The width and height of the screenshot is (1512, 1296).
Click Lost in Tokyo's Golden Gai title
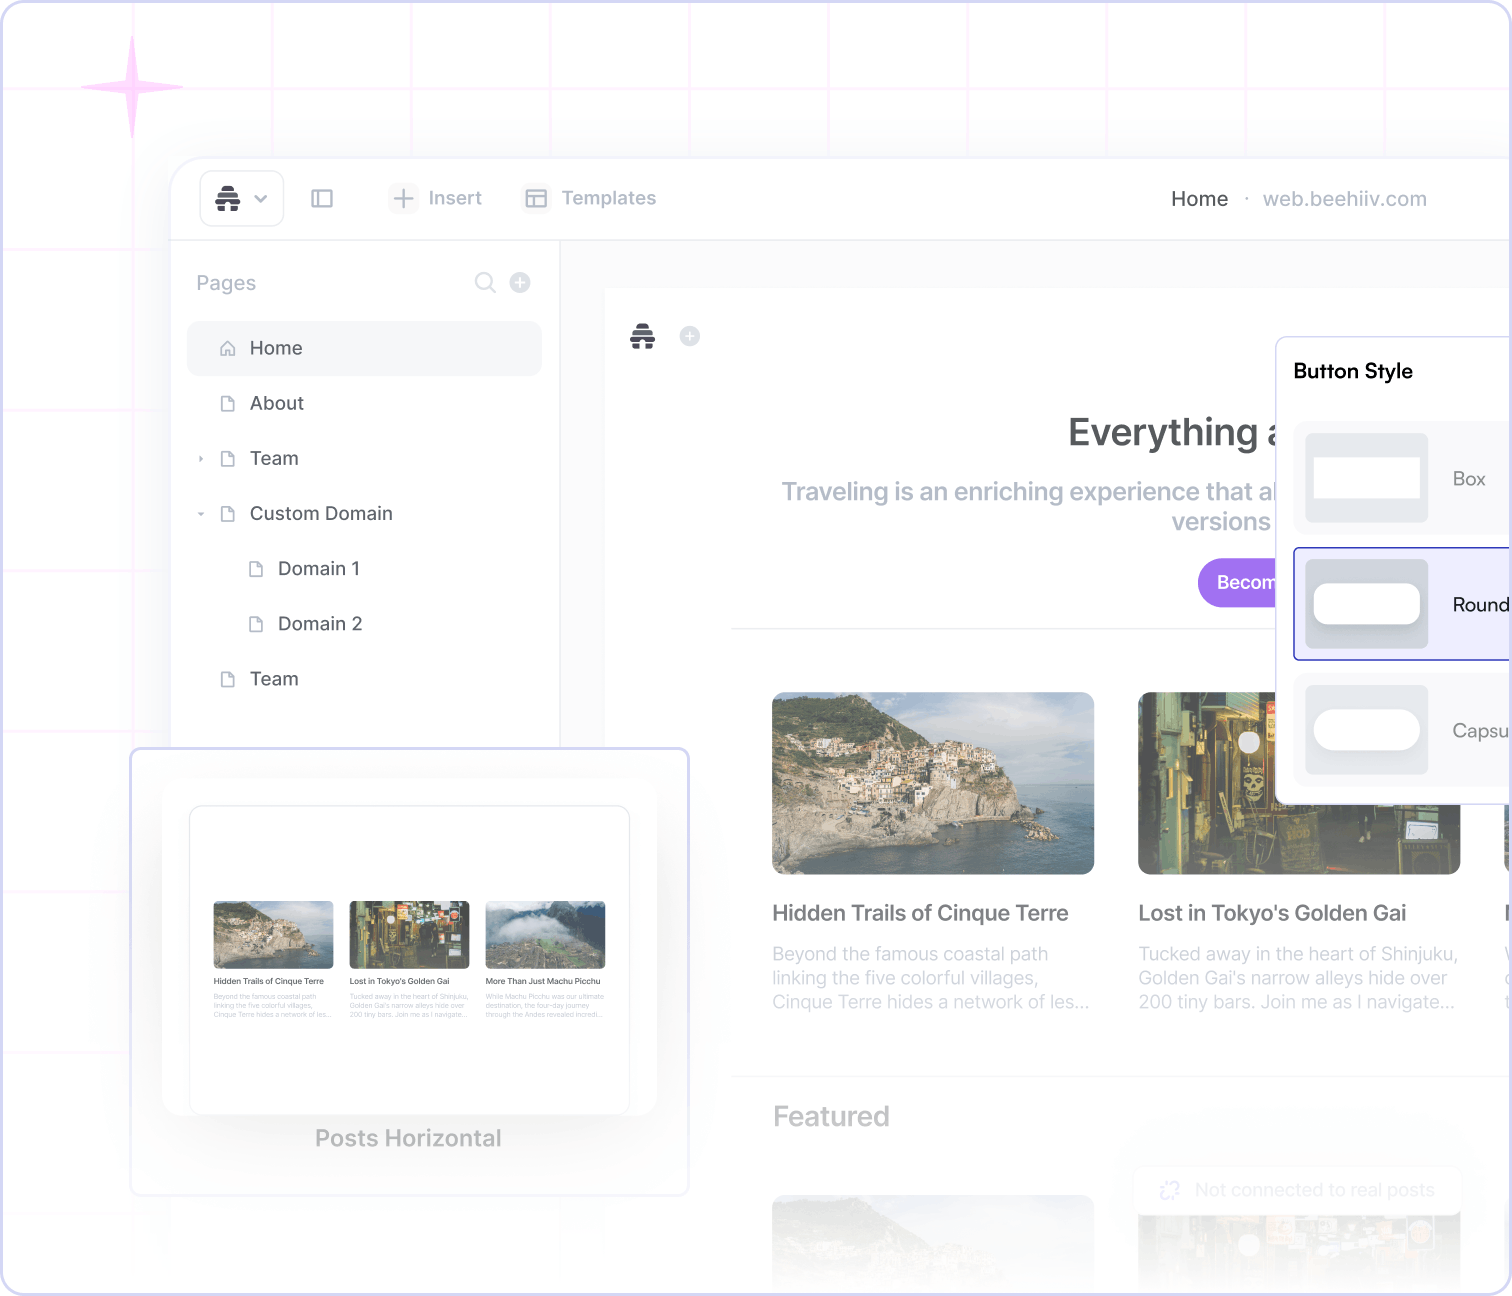[x=1272, y=913]
